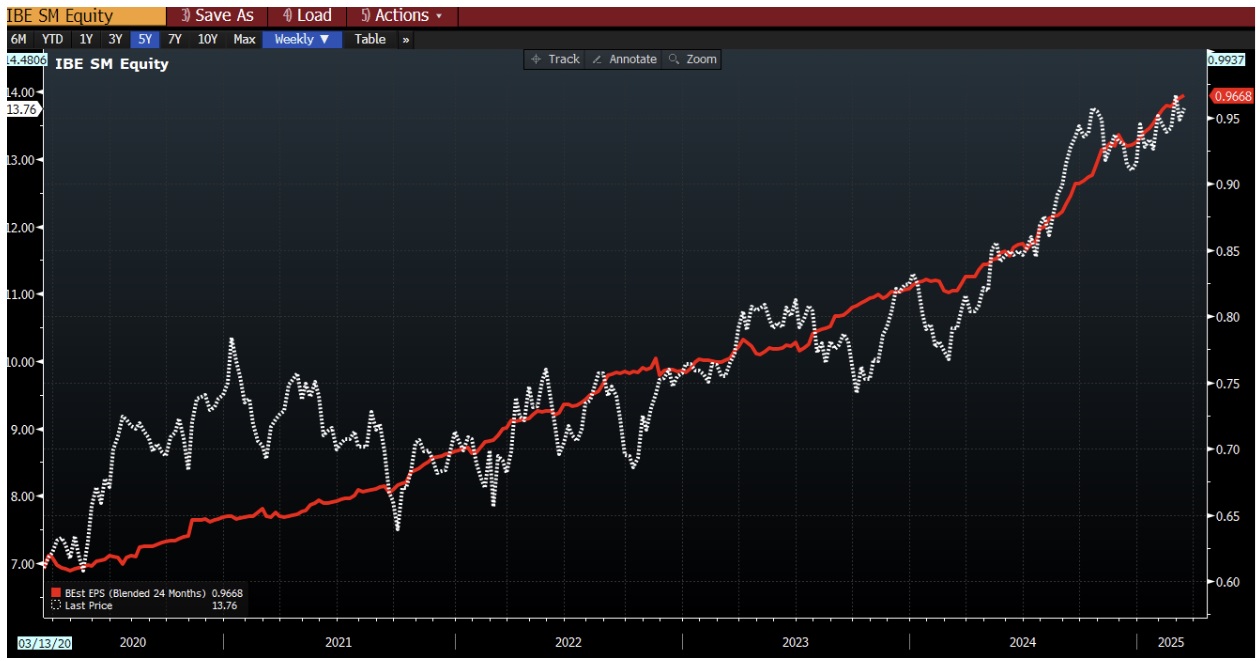This screenshot has height=661, width=1260.
Task: Click the red 0.9668 EPS value tag
Action: tap(1231, 96)
